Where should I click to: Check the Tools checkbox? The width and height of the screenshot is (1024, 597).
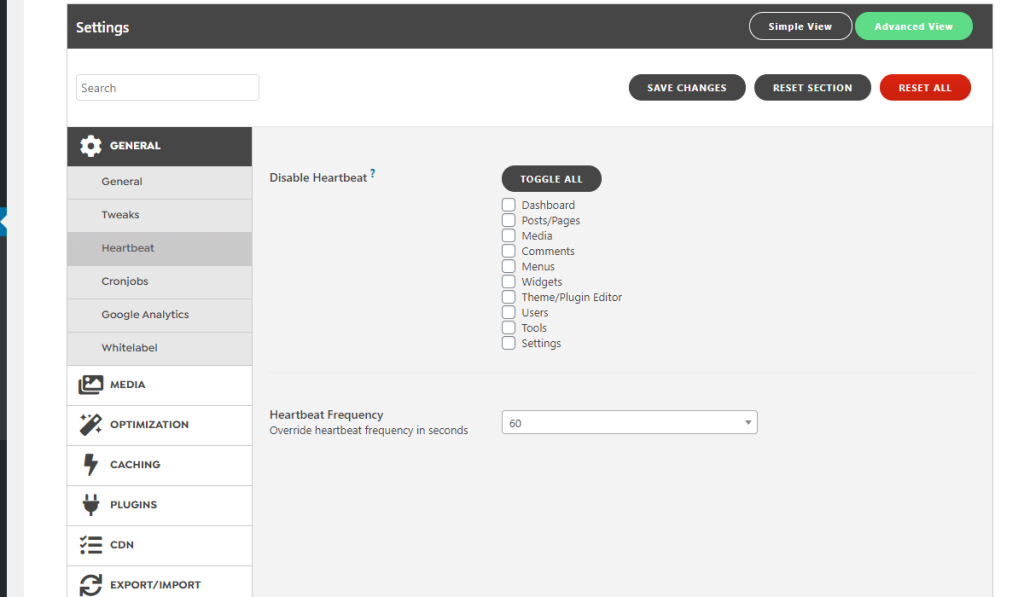(x=509, y=327)
